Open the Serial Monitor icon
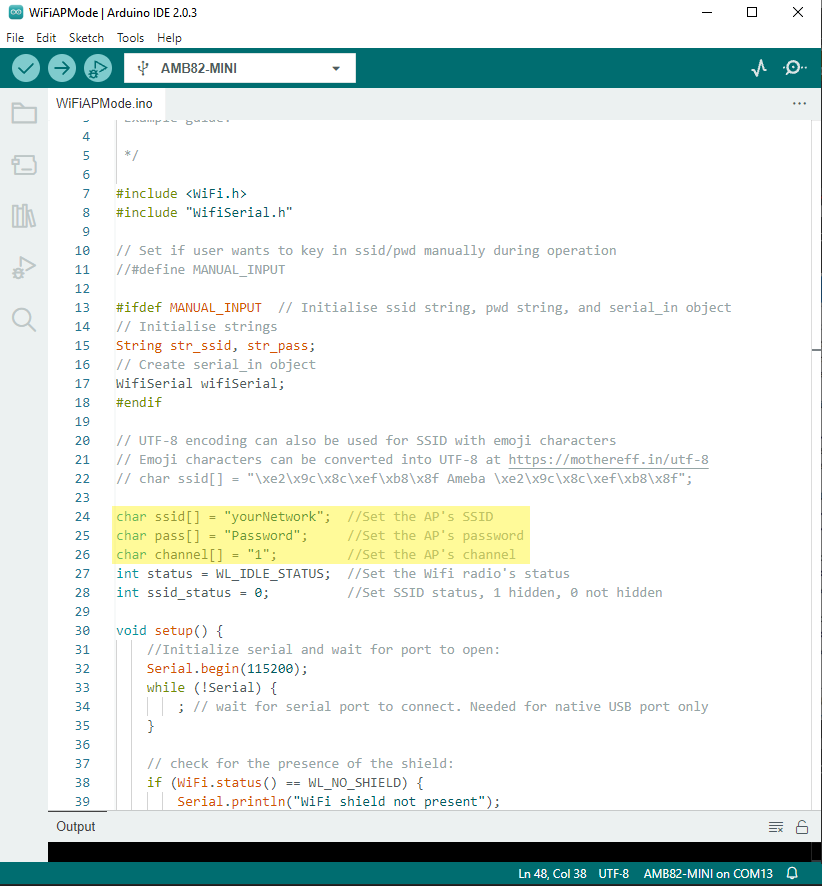Screen dimensions: 822x886 [795, 68]
